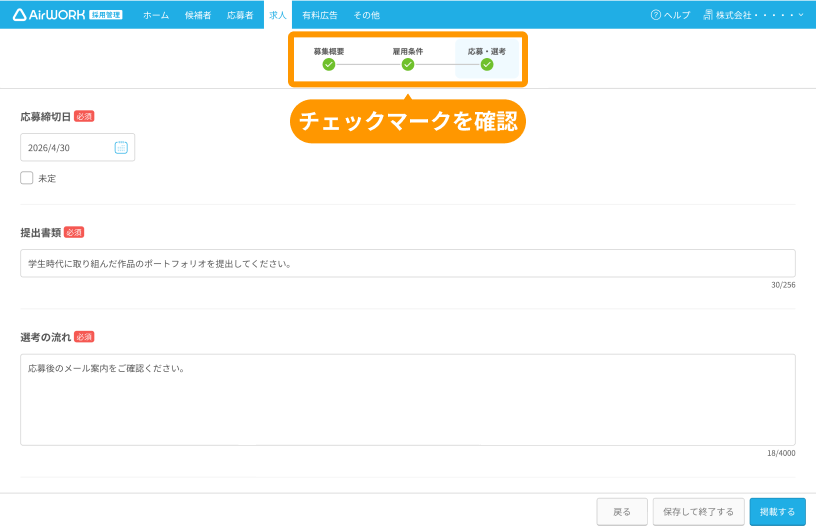Click the 選考の流れ label
The image size is (816, 531).
click(45, 337)
